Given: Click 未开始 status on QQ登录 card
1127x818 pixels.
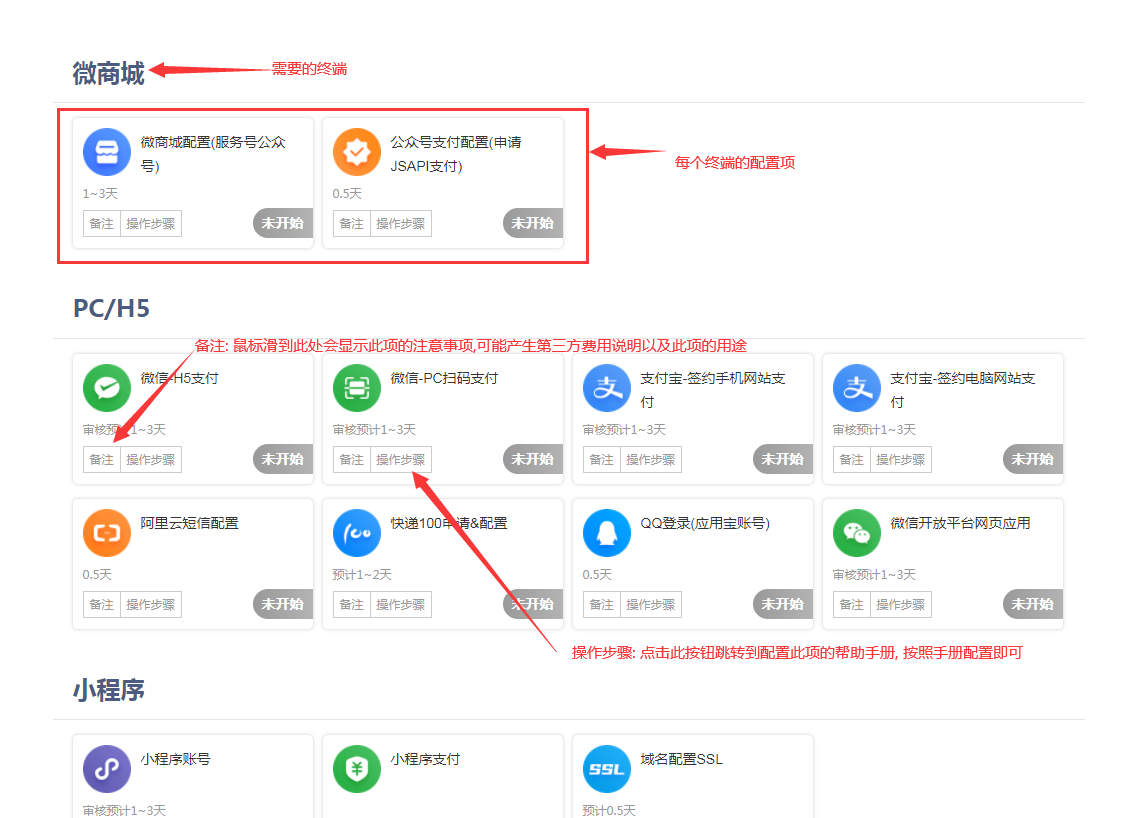Looking at the screenshot, I should (x=783, y=604).
